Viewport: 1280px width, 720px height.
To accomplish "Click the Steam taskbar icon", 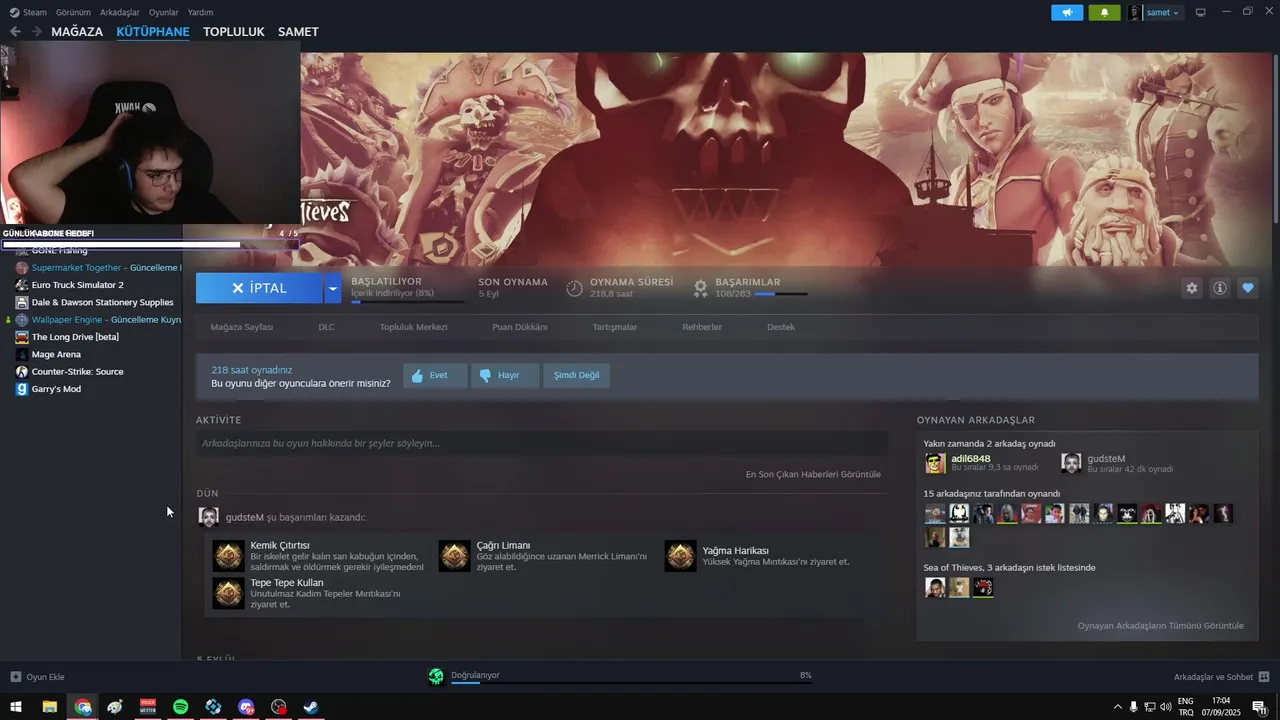I will click(311, 707).
